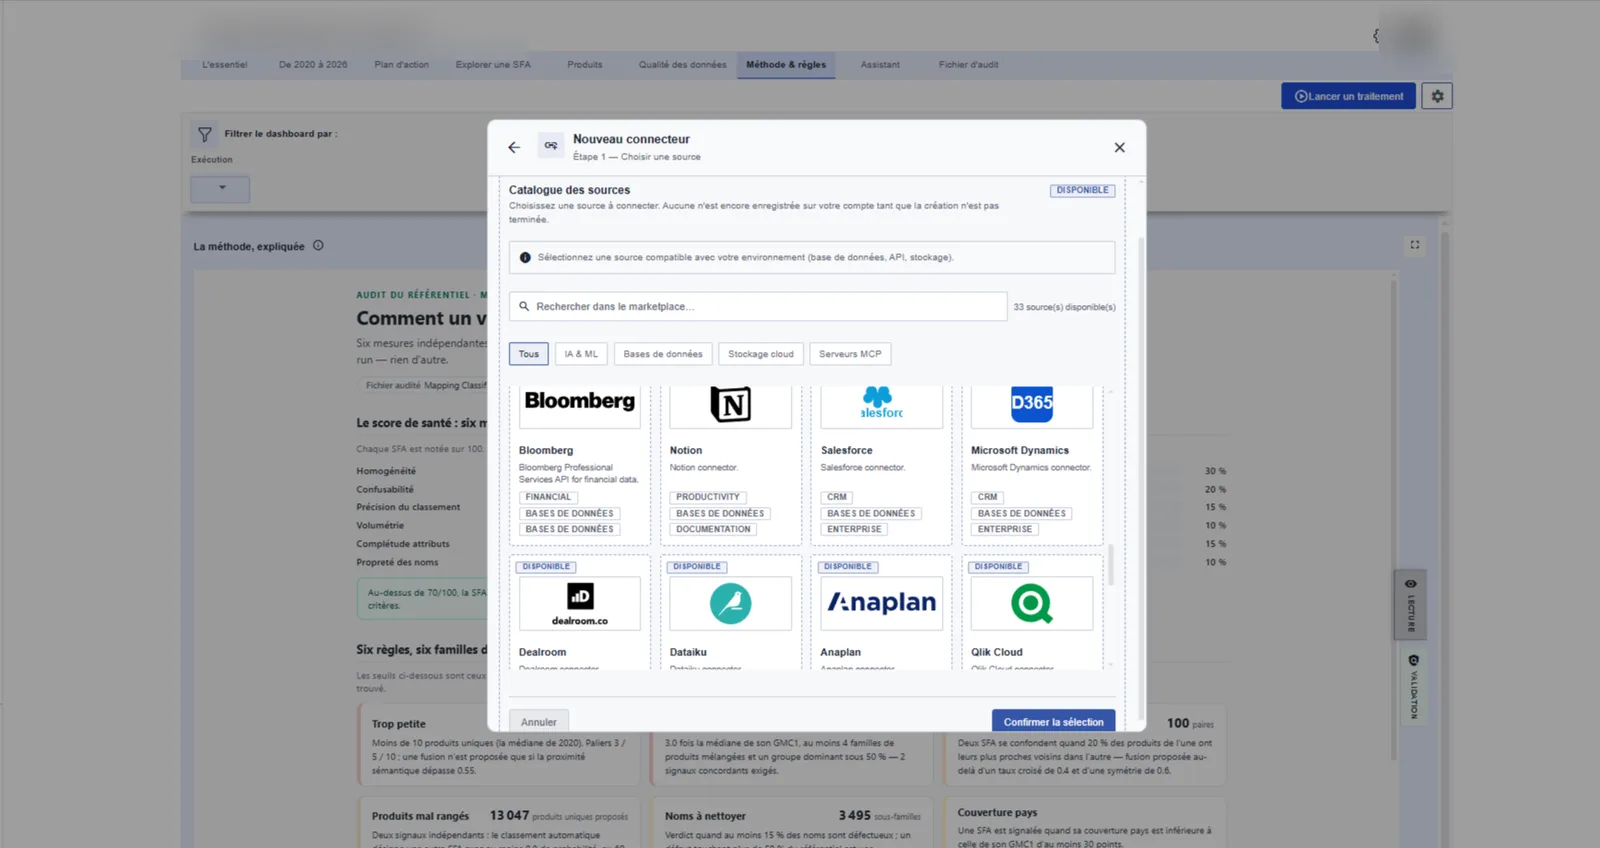This screenshot has height=848, width=1600.
Task: Open the Exécution dropdown
Action: pos(220,188)
